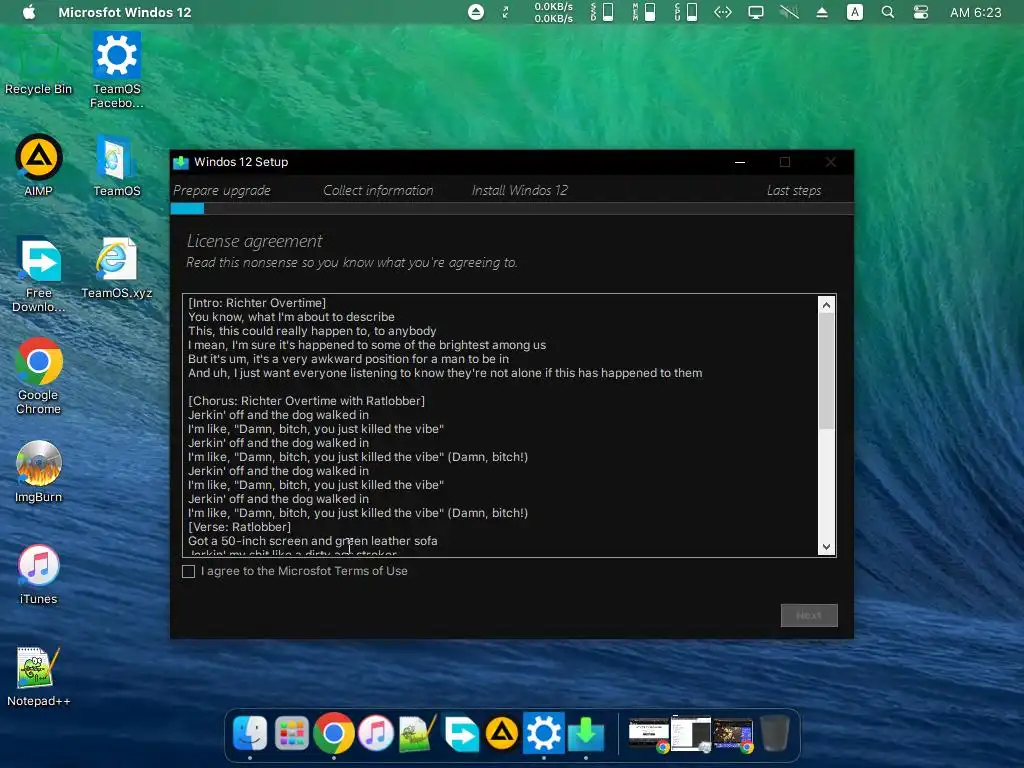Launch Google Chrome from the desktop
The height and width of the screenshot is (768, 1024).
39,376
